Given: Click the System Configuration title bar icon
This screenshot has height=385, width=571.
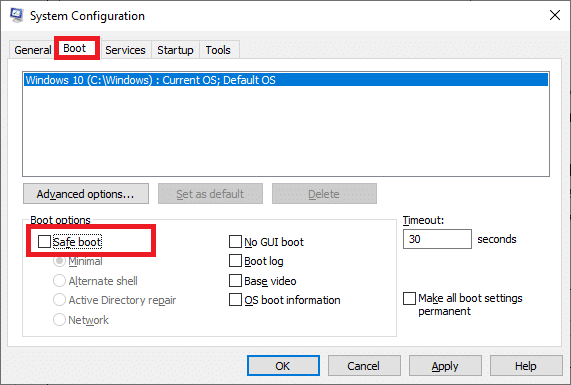Looking at the screenshot, I should pyautogui.click(x=16, y=15).
